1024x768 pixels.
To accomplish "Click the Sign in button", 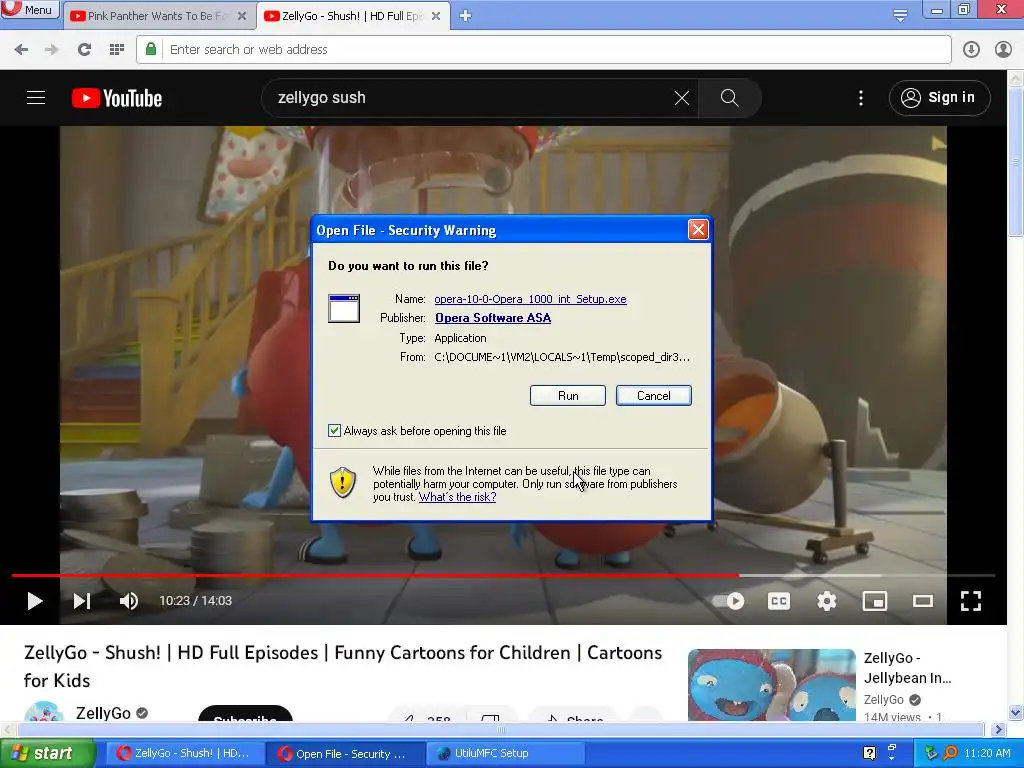I will 939,98.
